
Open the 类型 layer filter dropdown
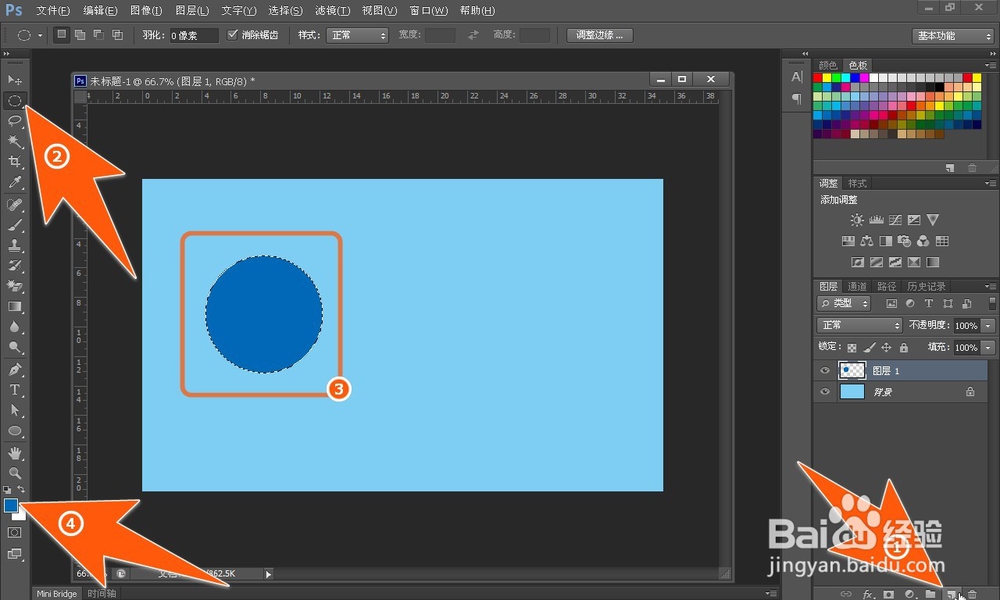pos(843,304)
